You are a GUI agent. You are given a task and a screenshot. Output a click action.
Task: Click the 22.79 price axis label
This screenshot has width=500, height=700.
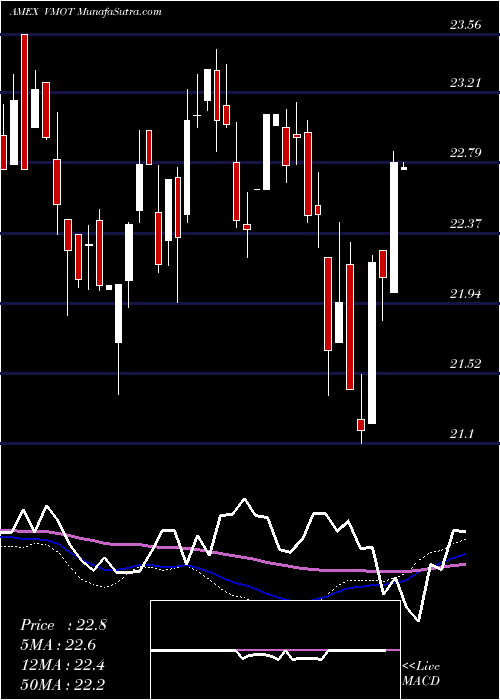[466, 153]
